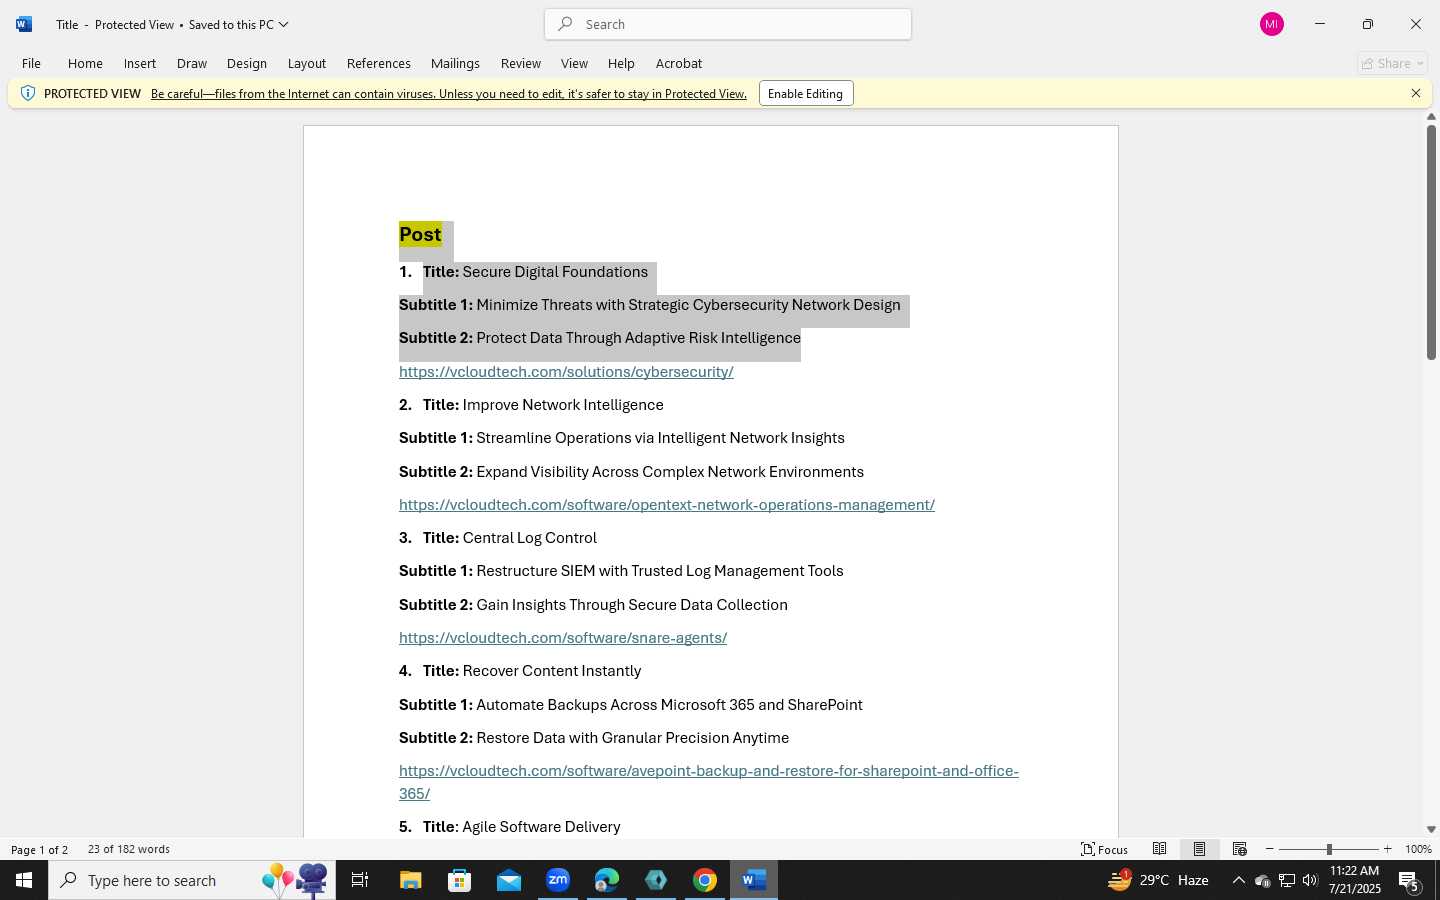Image resolution: width=1440 pixels, height=900 pixels.
Task: Open the document title dropdown chevron
Action: (284, 24)
